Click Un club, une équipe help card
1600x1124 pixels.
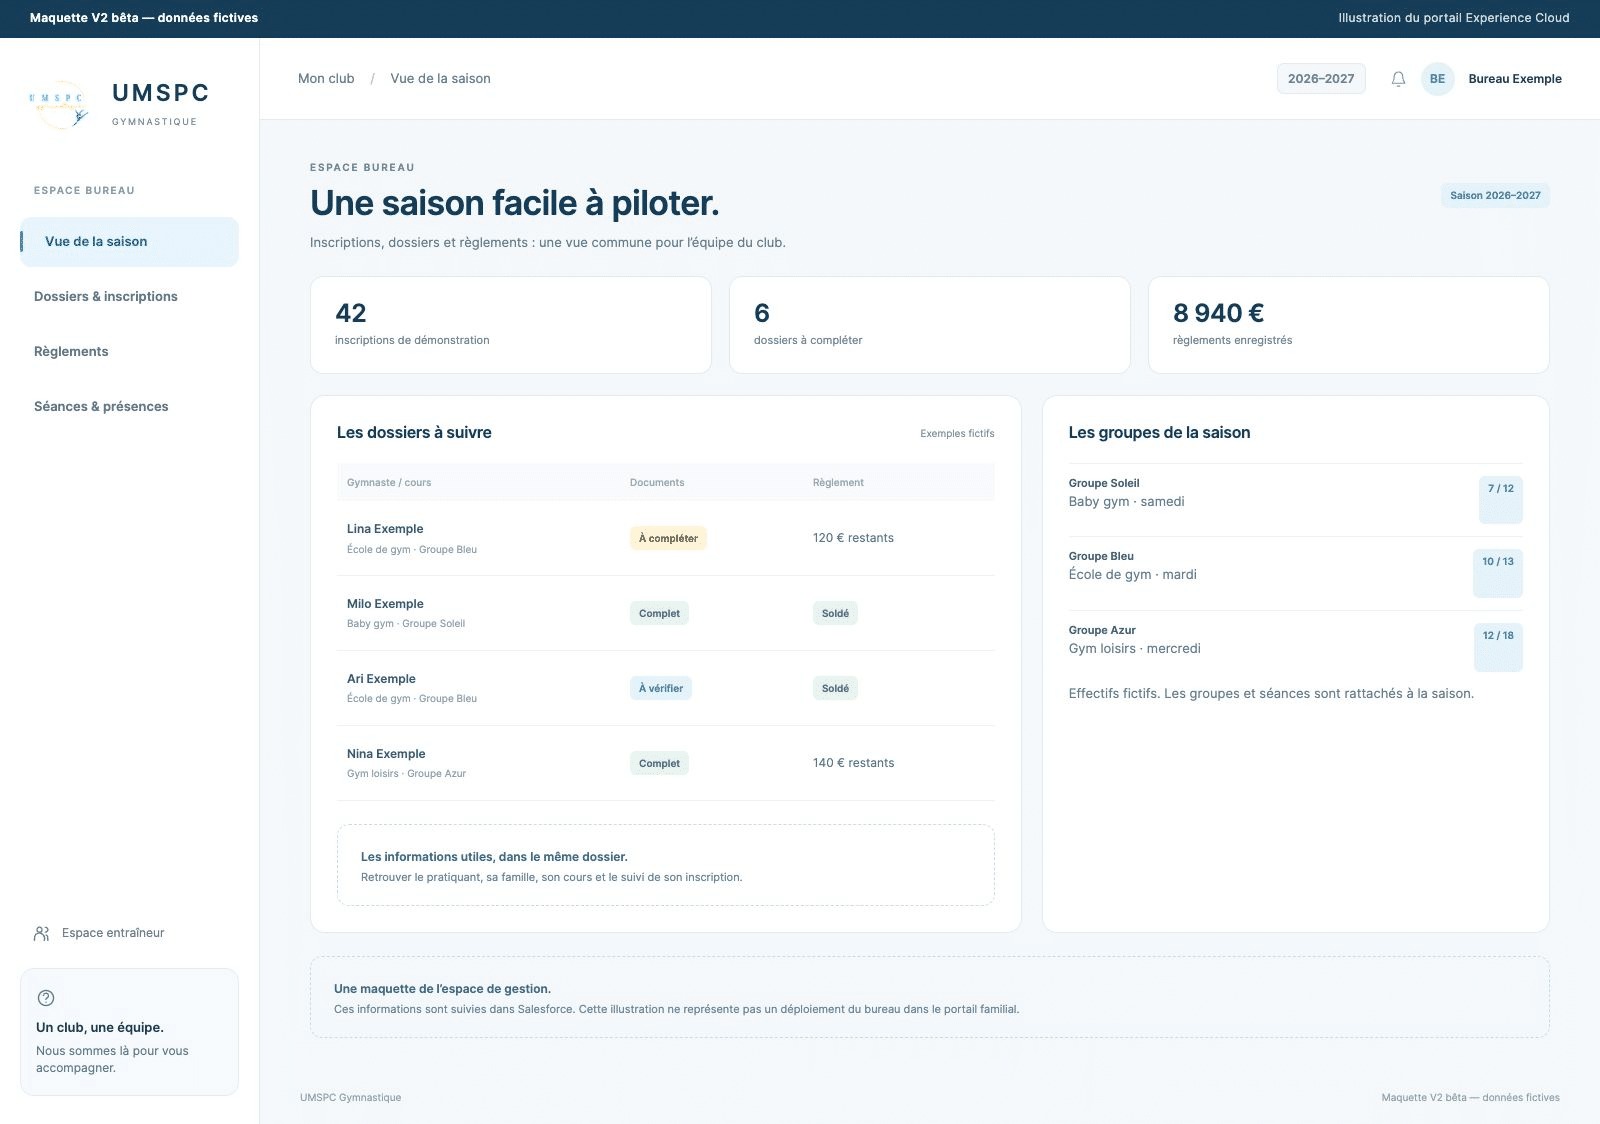tap(130, 1032)
